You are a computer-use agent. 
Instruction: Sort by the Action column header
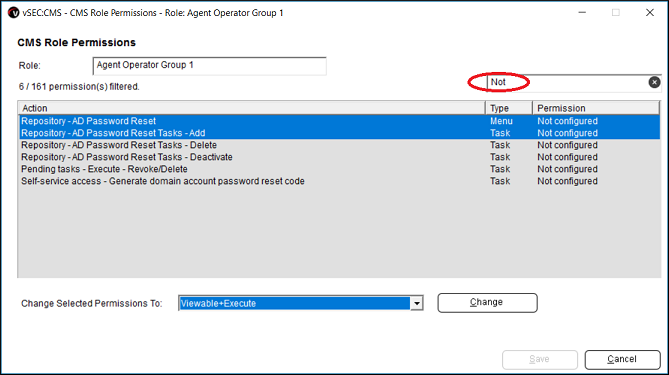pyautogui.click(x=251, y=108)
